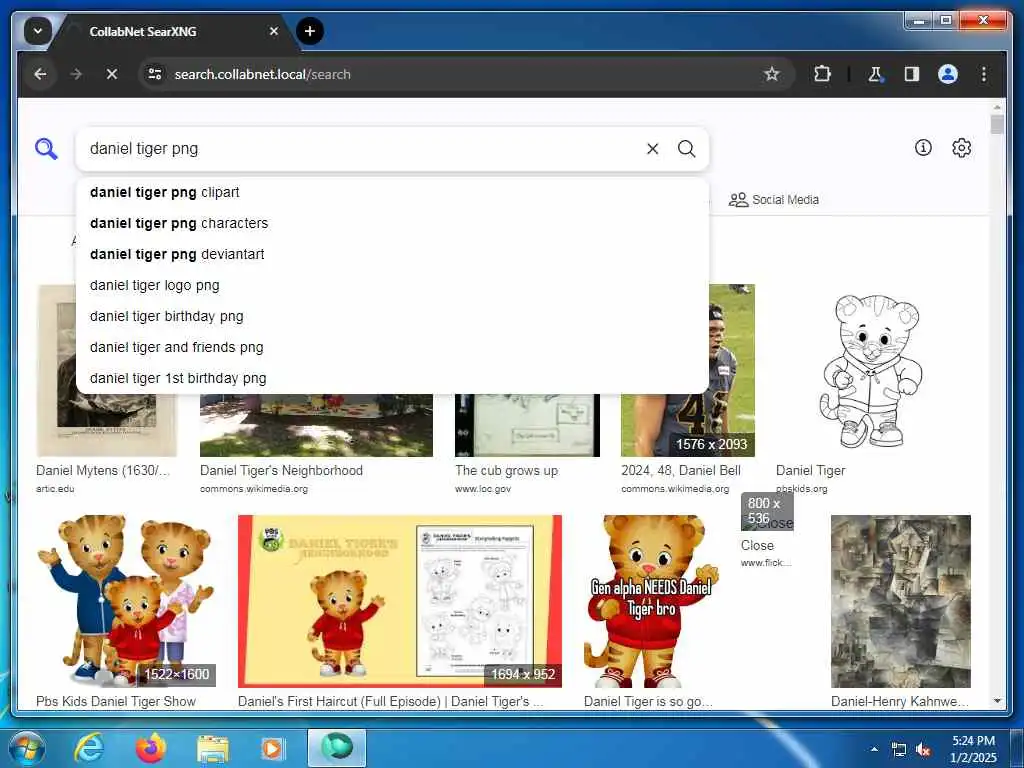Open the About info icon
Viewport: 1024px width, 768px height.
(x=923, y=148)
